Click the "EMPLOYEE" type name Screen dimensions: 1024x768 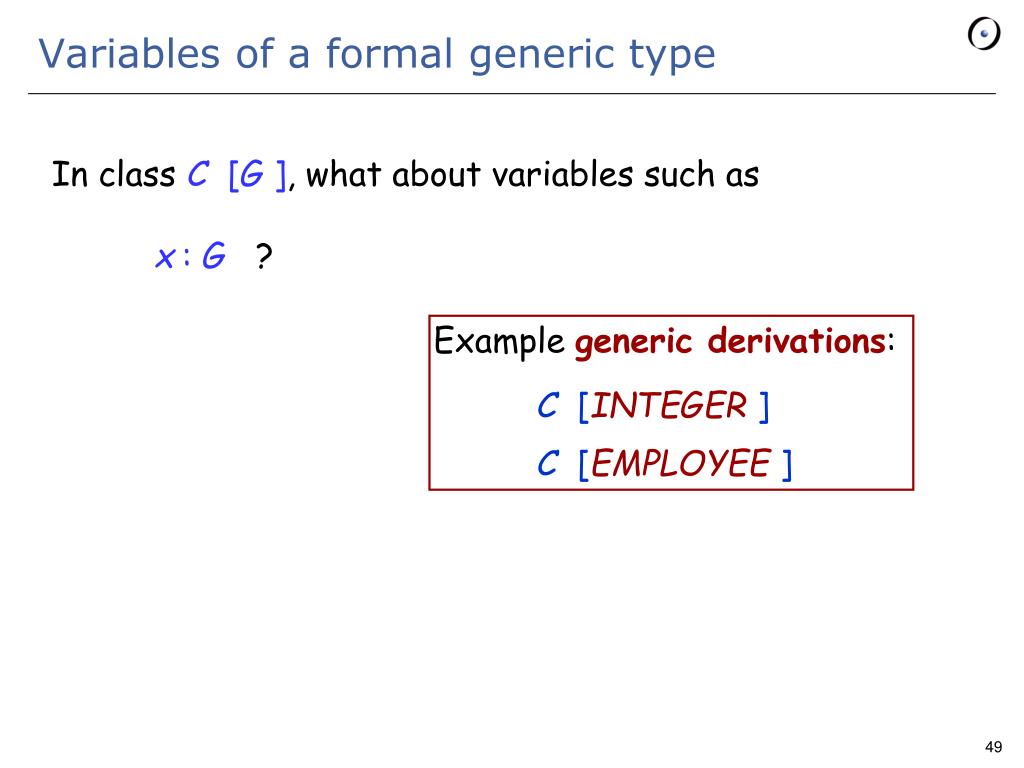click(680, 464)
